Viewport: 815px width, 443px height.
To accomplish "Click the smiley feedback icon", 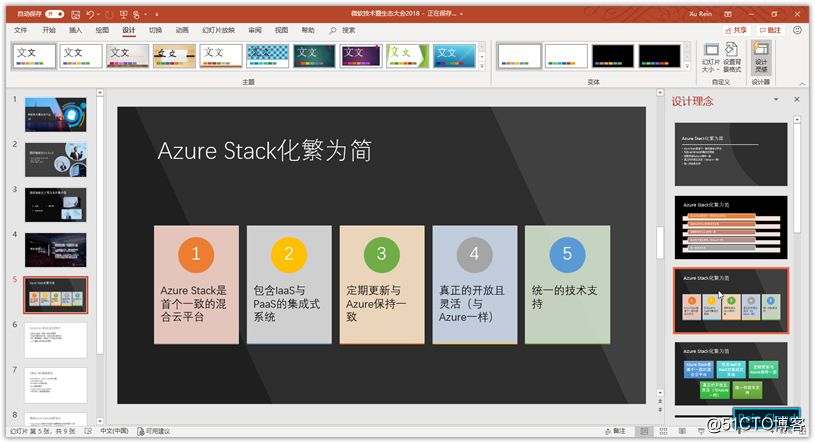I will point(797,30).
